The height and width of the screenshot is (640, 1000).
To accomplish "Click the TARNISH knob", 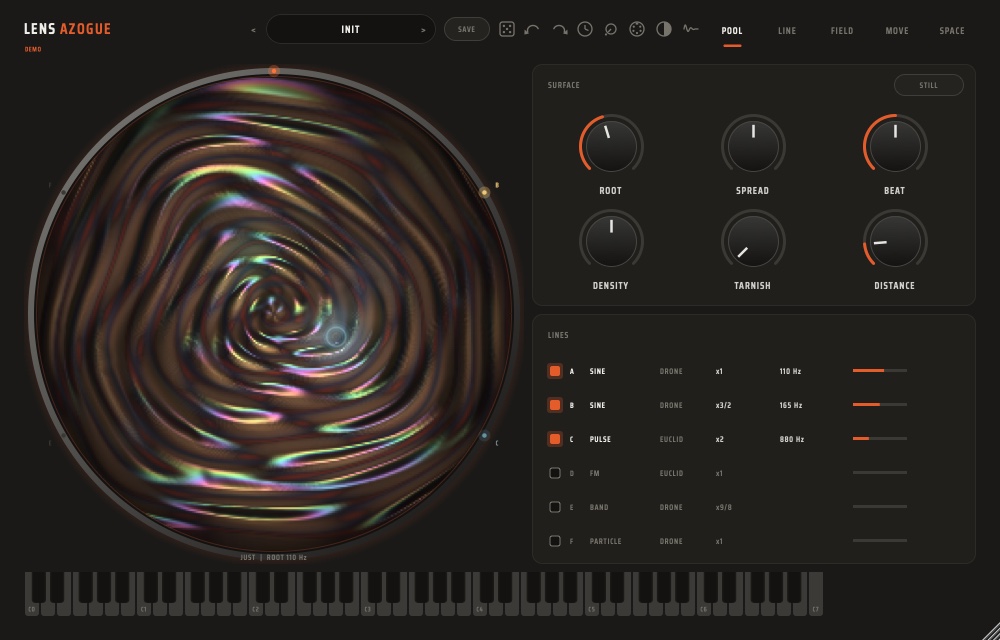I will tap(753, 242).
